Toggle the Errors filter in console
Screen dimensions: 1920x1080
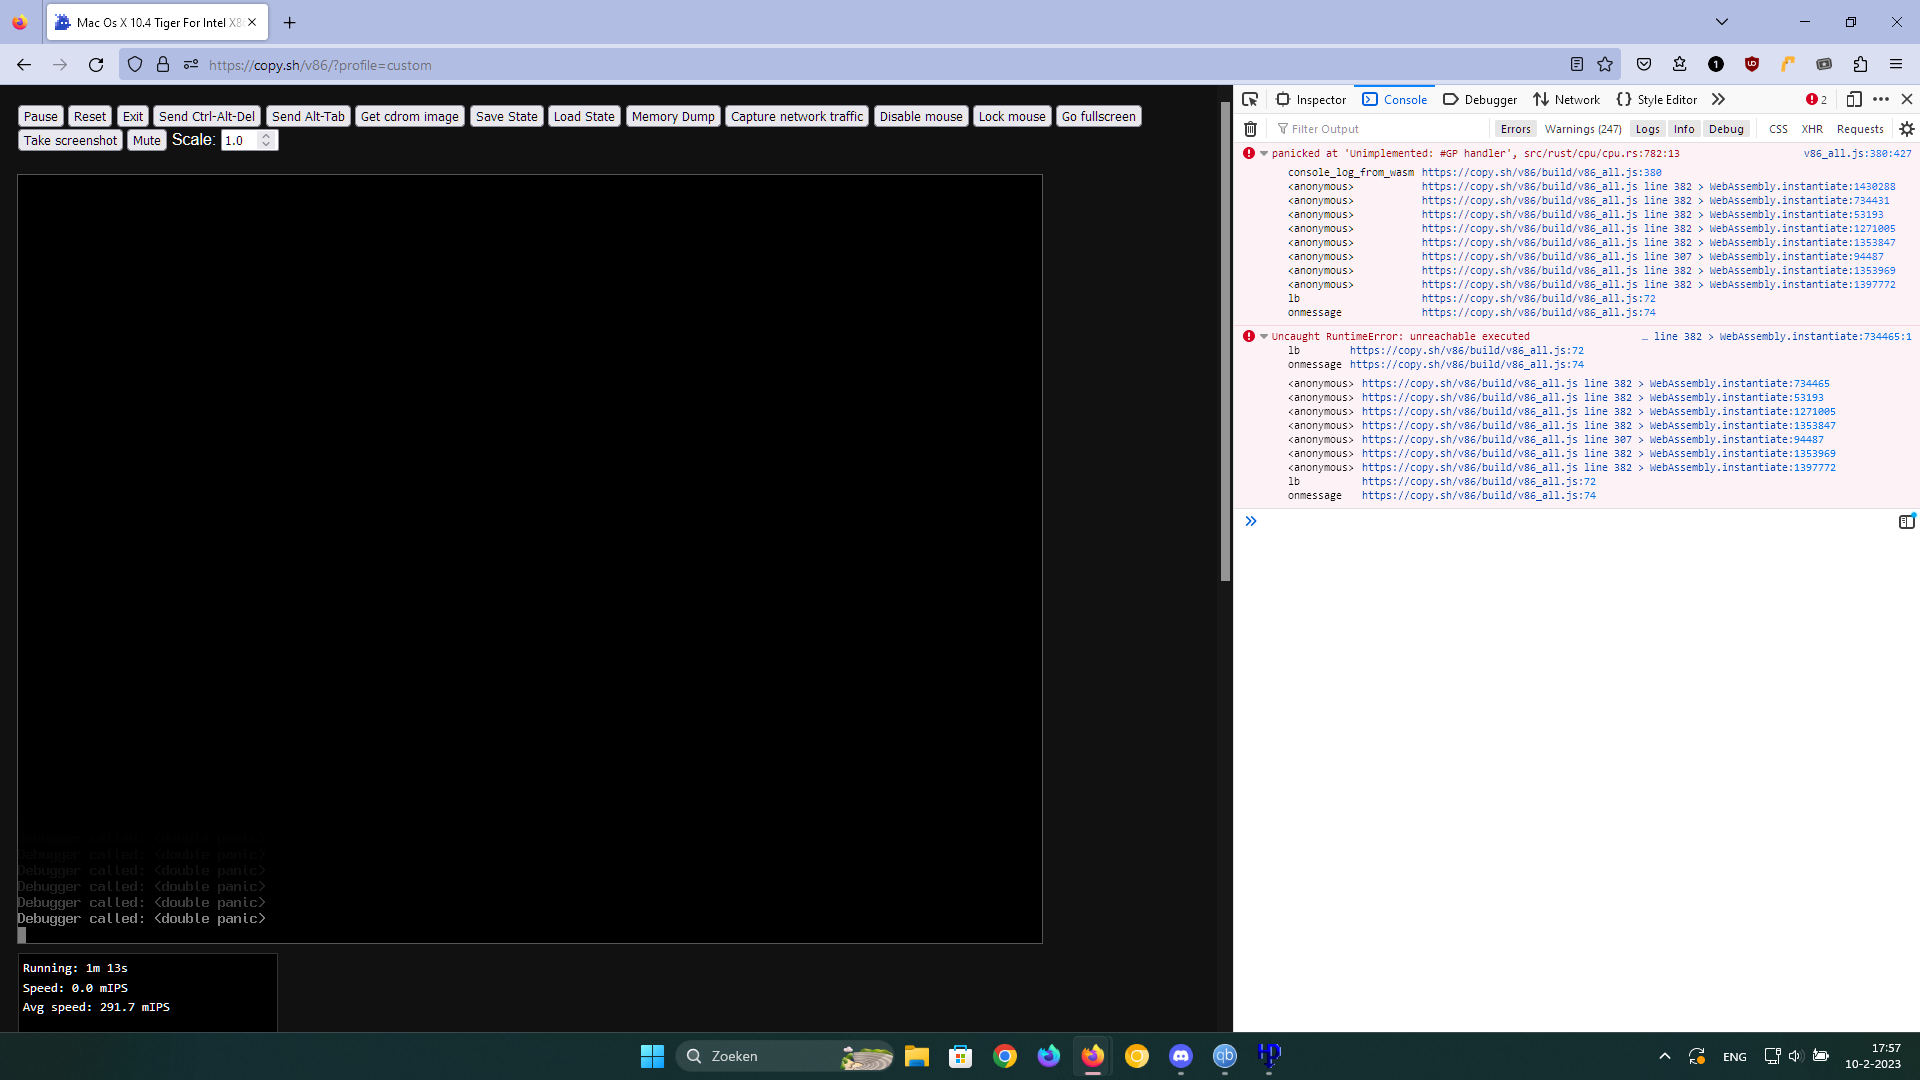[1515, 129]
